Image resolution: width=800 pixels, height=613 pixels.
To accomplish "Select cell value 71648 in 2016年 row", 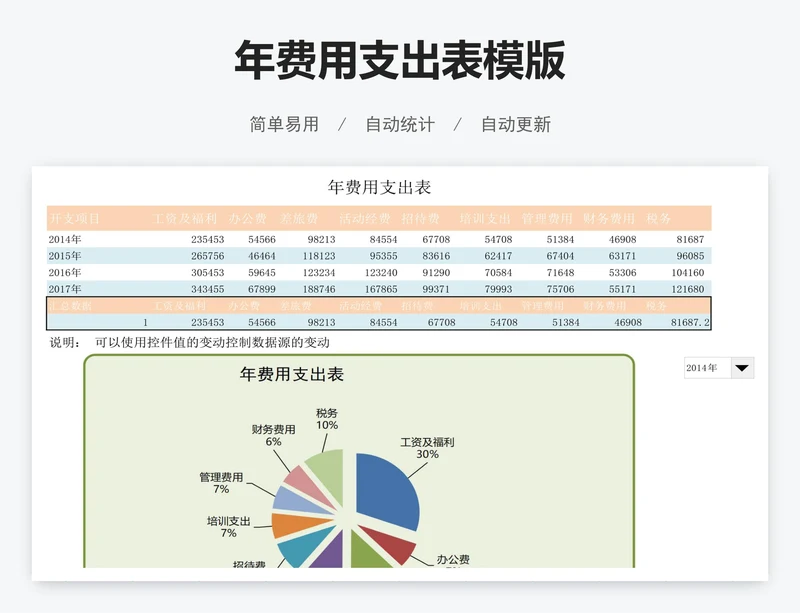I will tap(560, 273).
